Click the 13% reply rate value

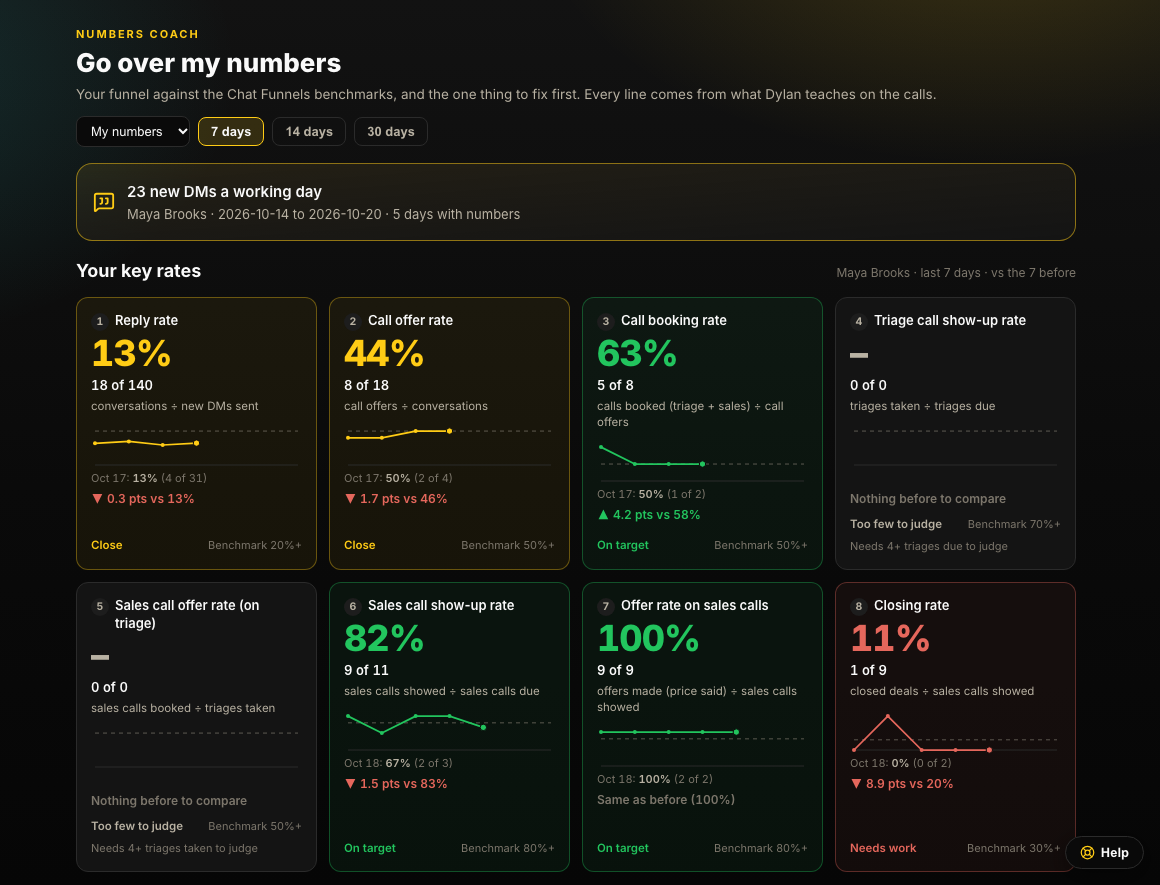pos(131,353)
